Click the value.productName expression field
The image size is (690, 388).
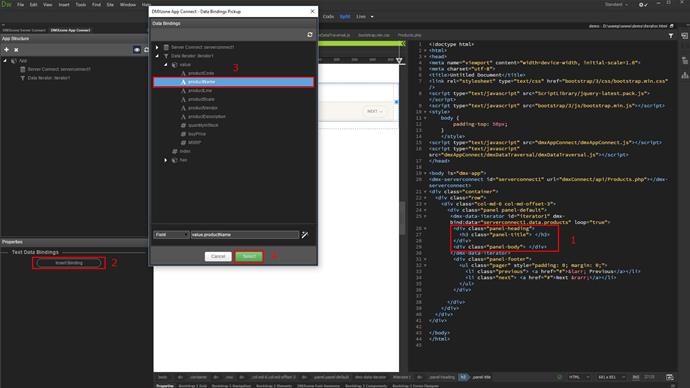245,235
